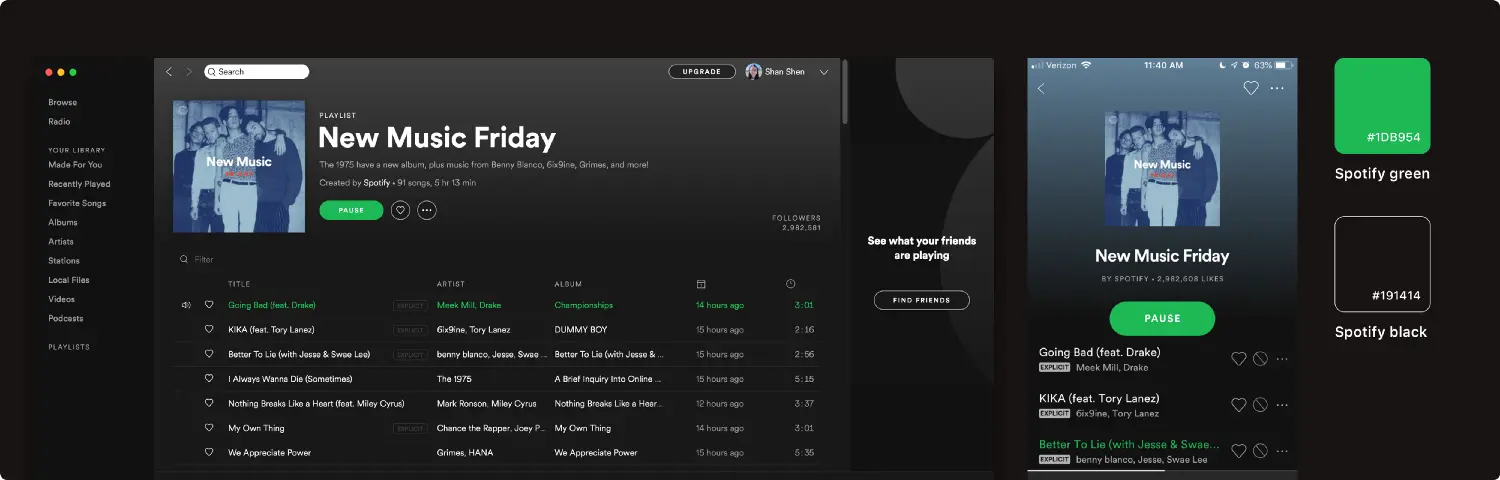Open Browse in sidebar

[63, 102]
